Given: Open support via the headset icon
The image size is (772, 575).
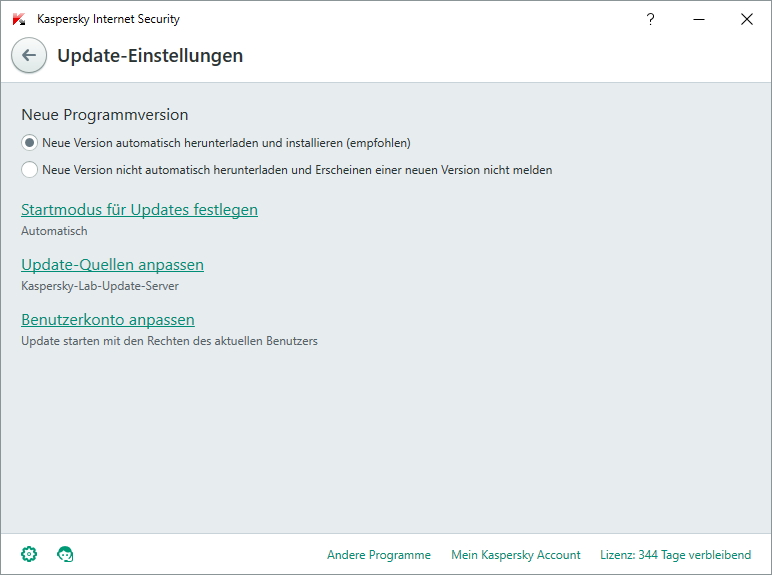Looking at the screenshot, I should (65, 554).
